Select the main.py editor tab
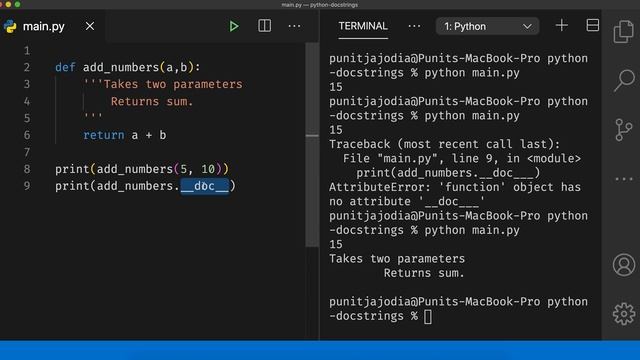The width and height of the screenshot is (640, 360). (x=52, y=27)
